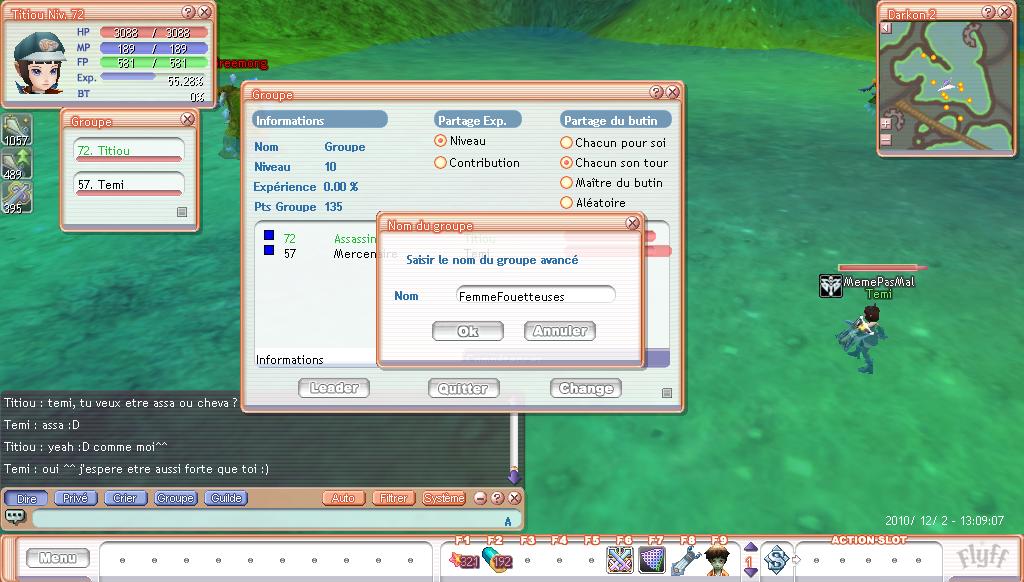Select Contribution experience sharing
This screenshot has width=1024, height=582.
(x=440, y=163)
